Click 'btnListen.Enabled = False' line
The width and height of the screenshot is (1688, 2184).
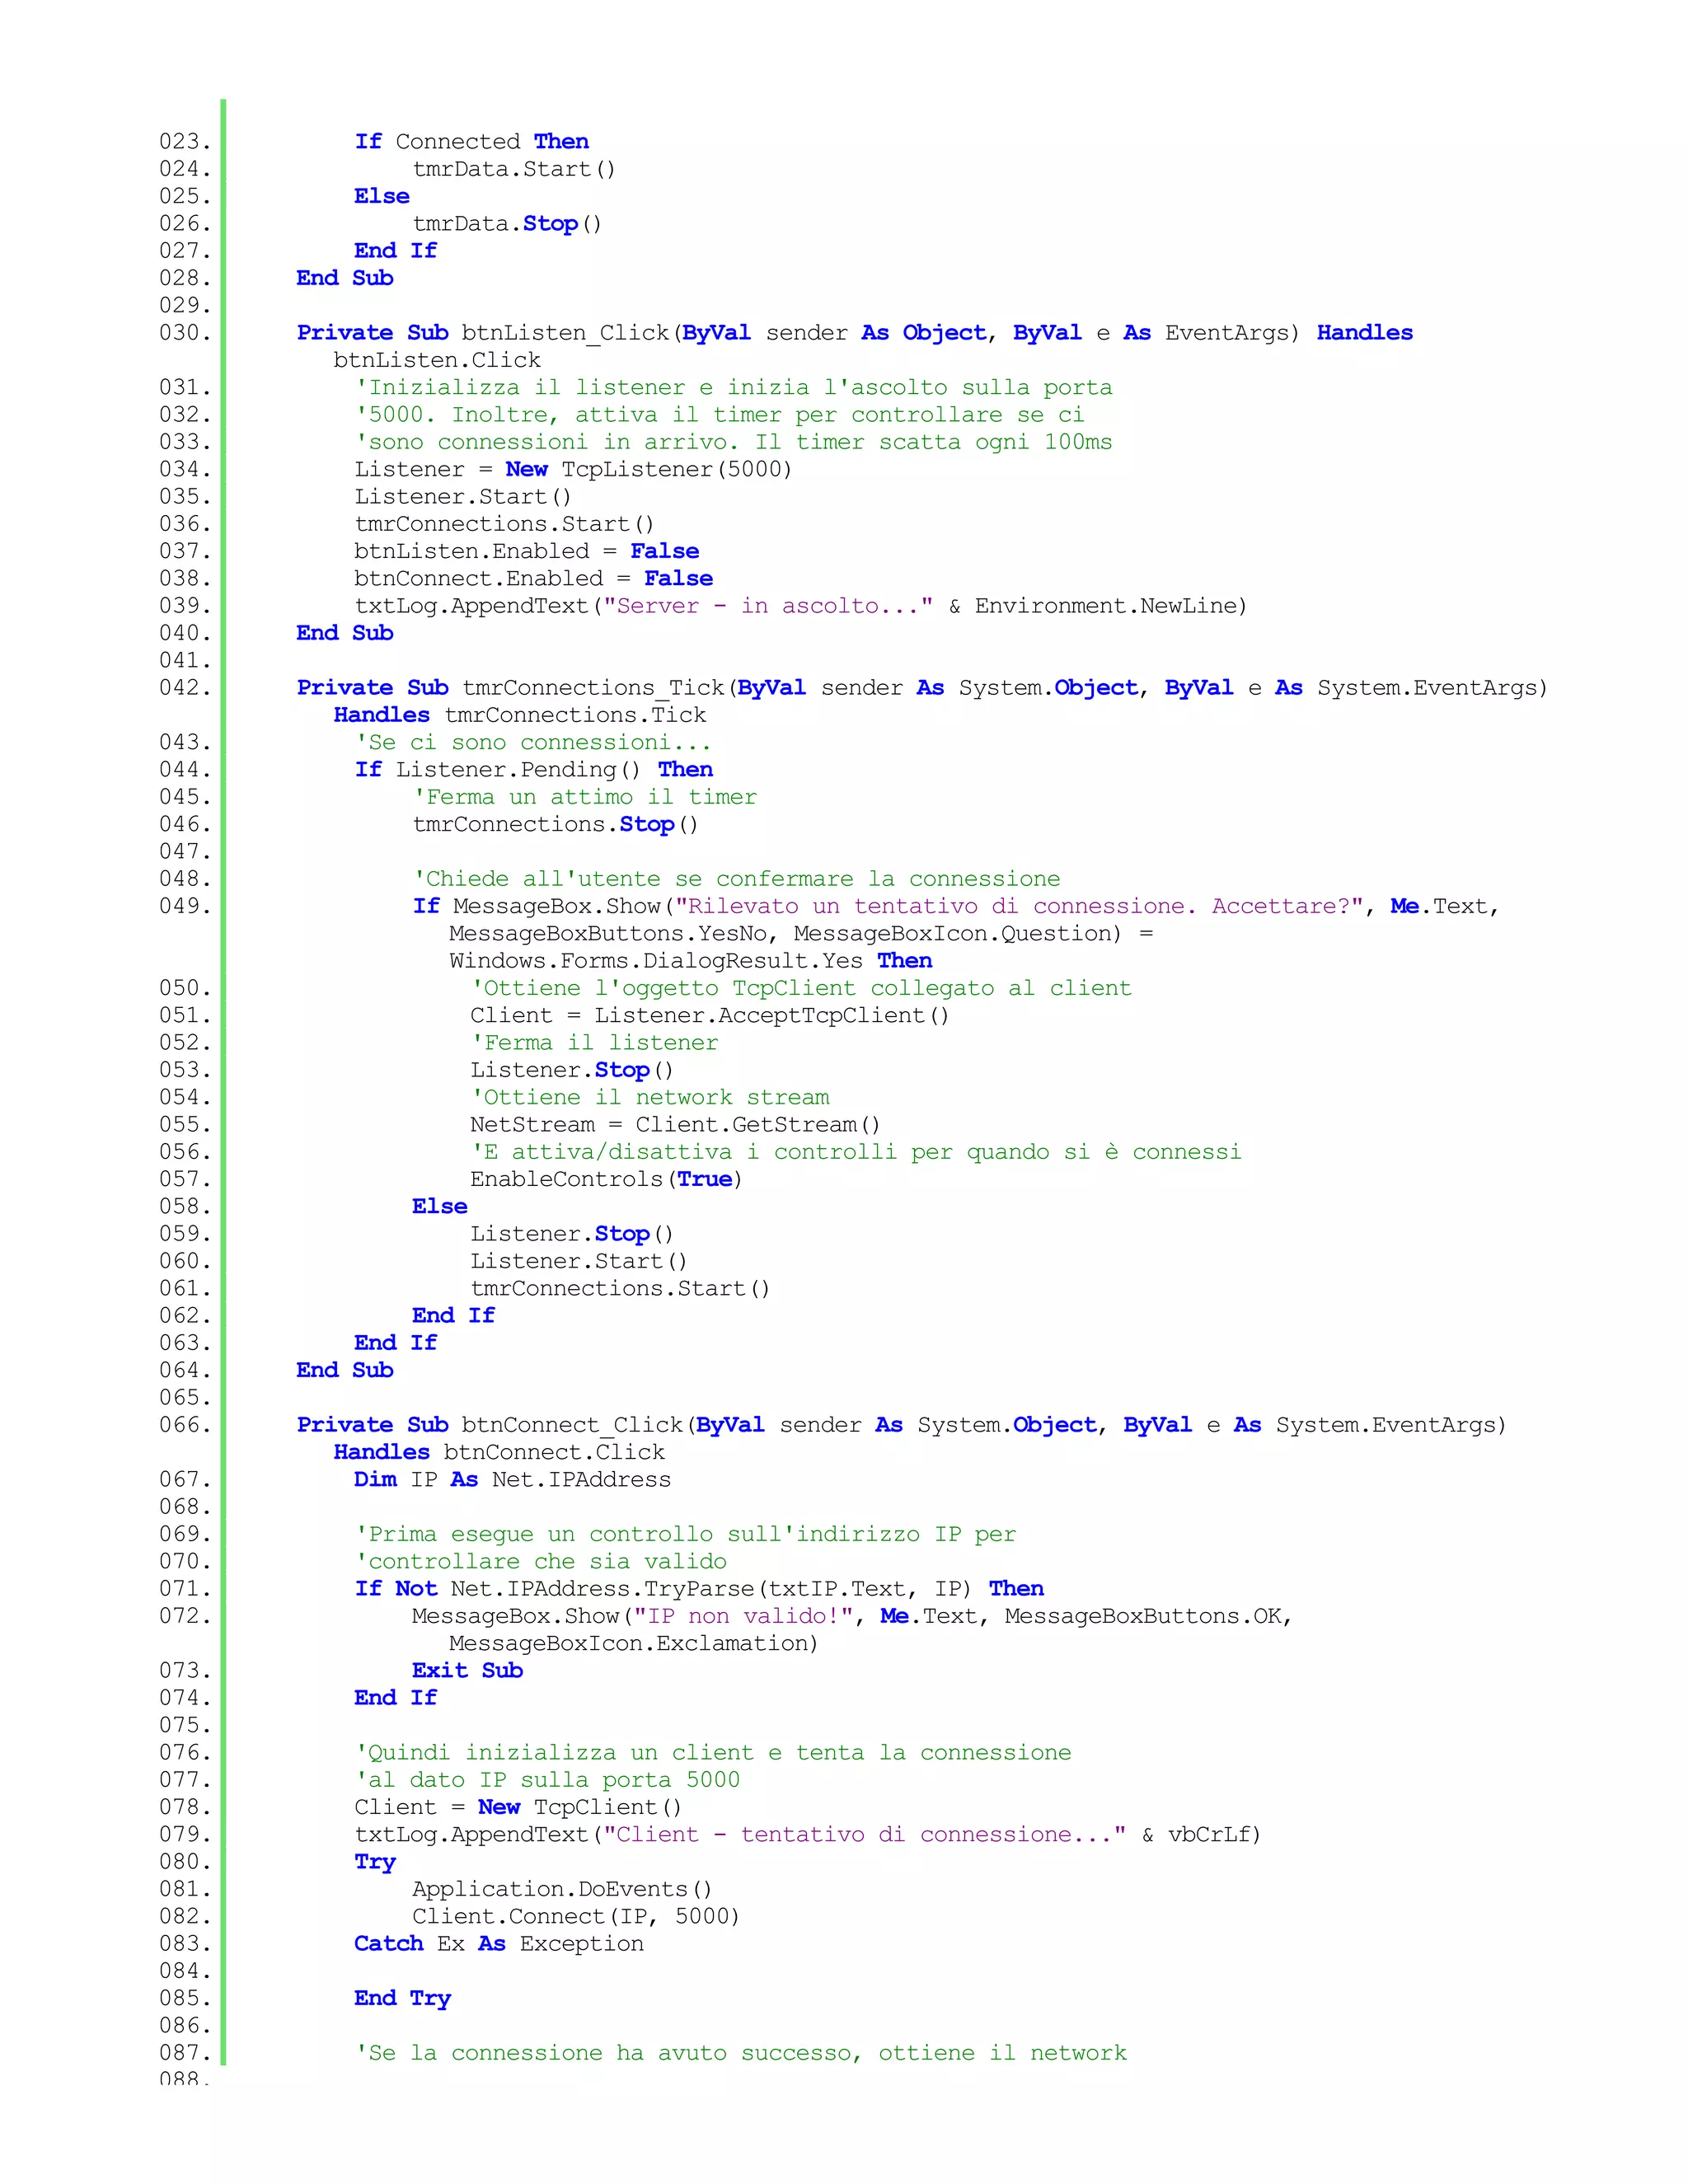click(x=527, y=551)
